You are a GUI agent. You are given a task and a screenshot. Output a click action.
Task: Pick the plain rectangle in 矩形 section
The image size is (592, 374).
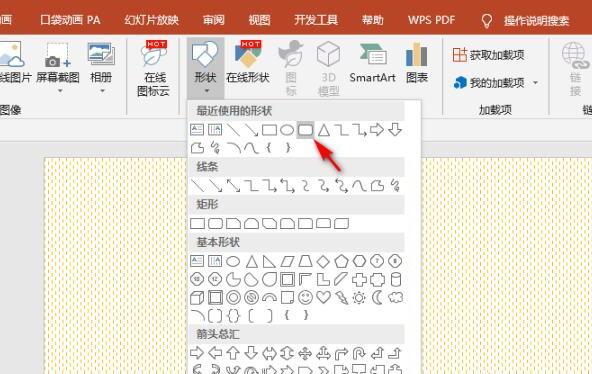(x=197, y=224)
